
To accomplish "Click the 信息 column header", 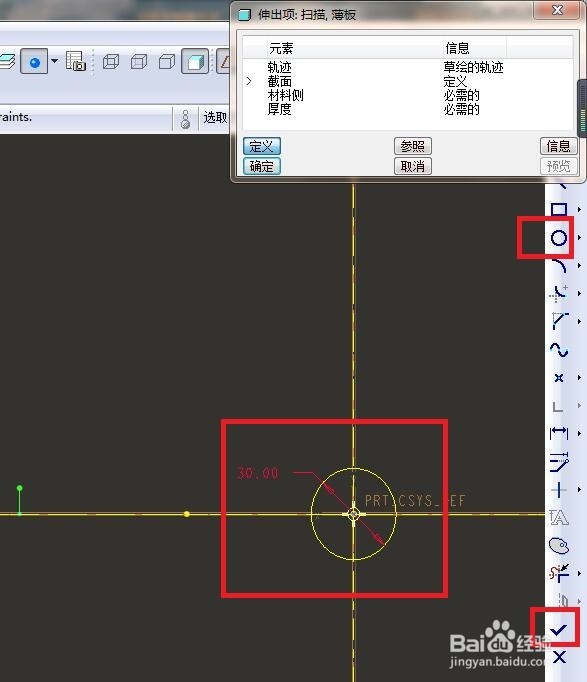I will 457,48.
